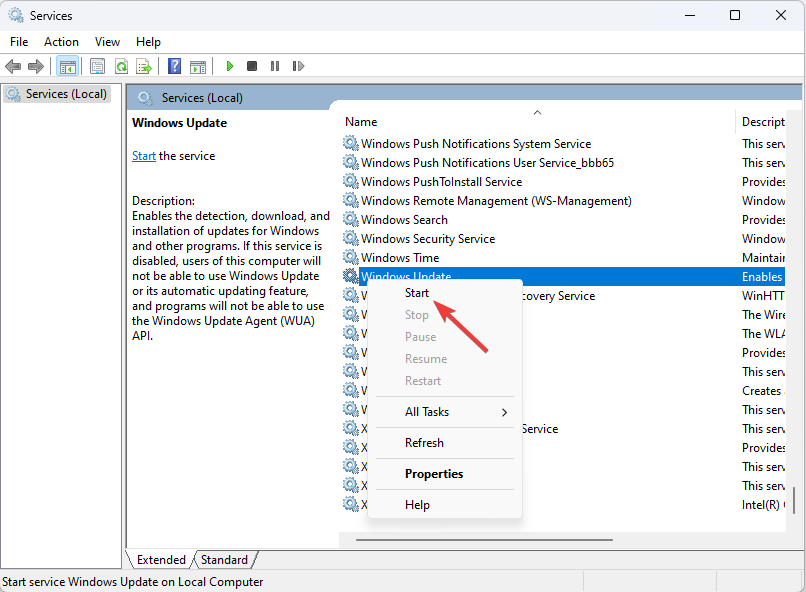Click the blue Start the service link

pyautogui.click(x=144, y=156)
